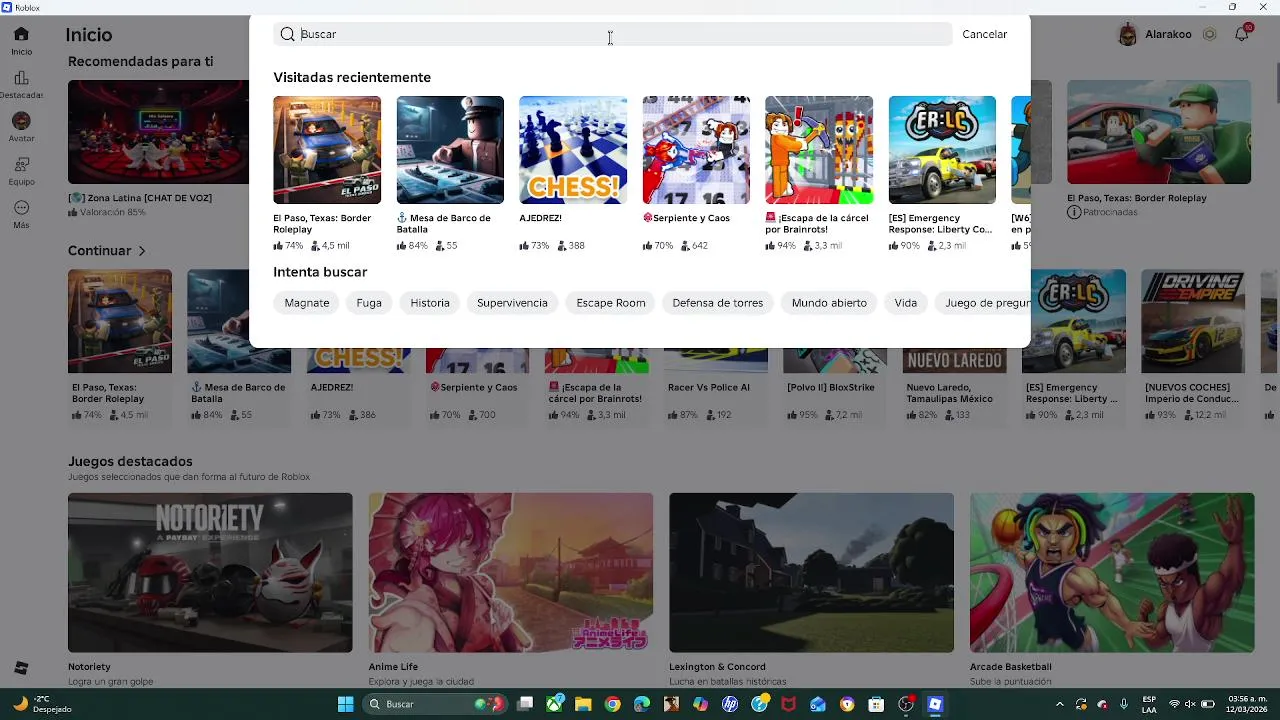This screenshot has height=720, width=1280.
Task: Open File Explorer from the taskbar
Action: tap(583, 704)
